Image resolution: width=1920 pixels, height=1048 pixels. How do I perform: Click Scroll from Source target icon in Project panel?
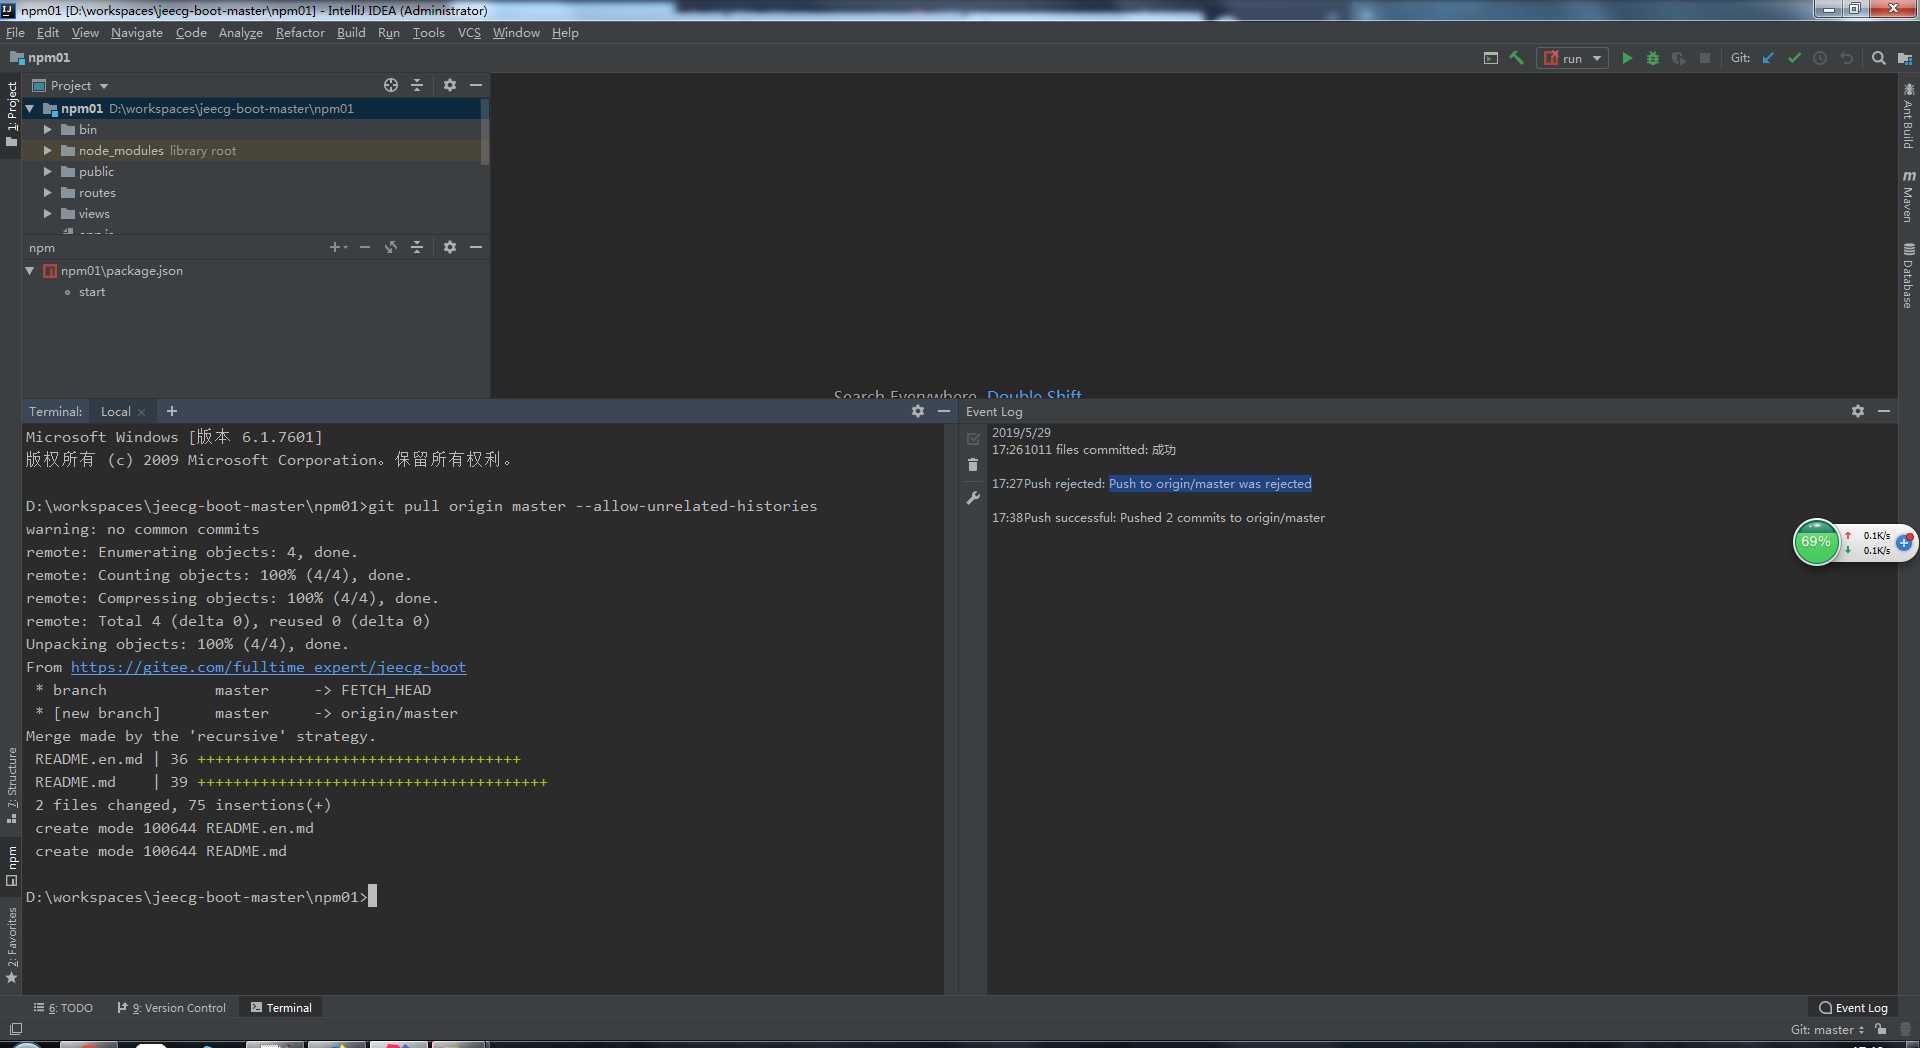point(391,85)
